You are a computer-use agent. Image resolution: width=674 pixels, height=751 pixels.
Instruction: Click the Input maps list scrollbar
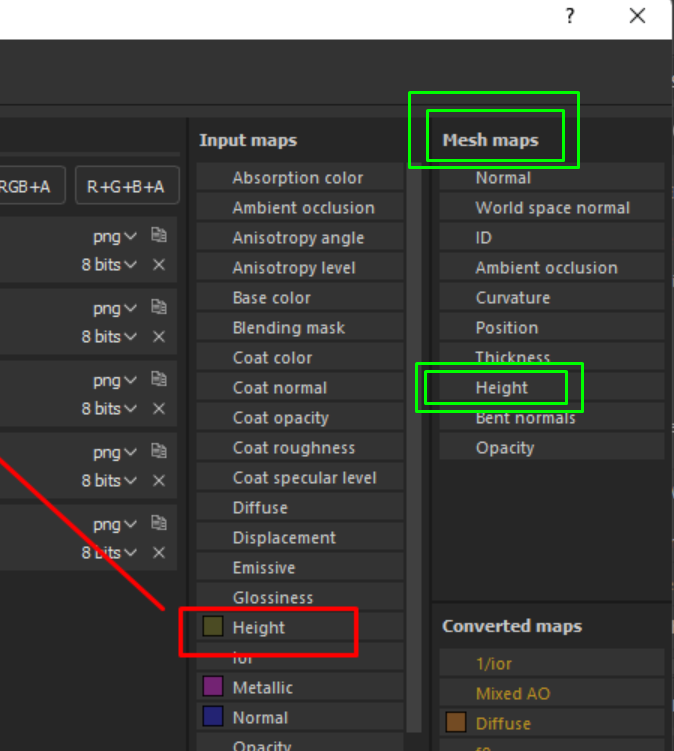(x=413, y=400)
